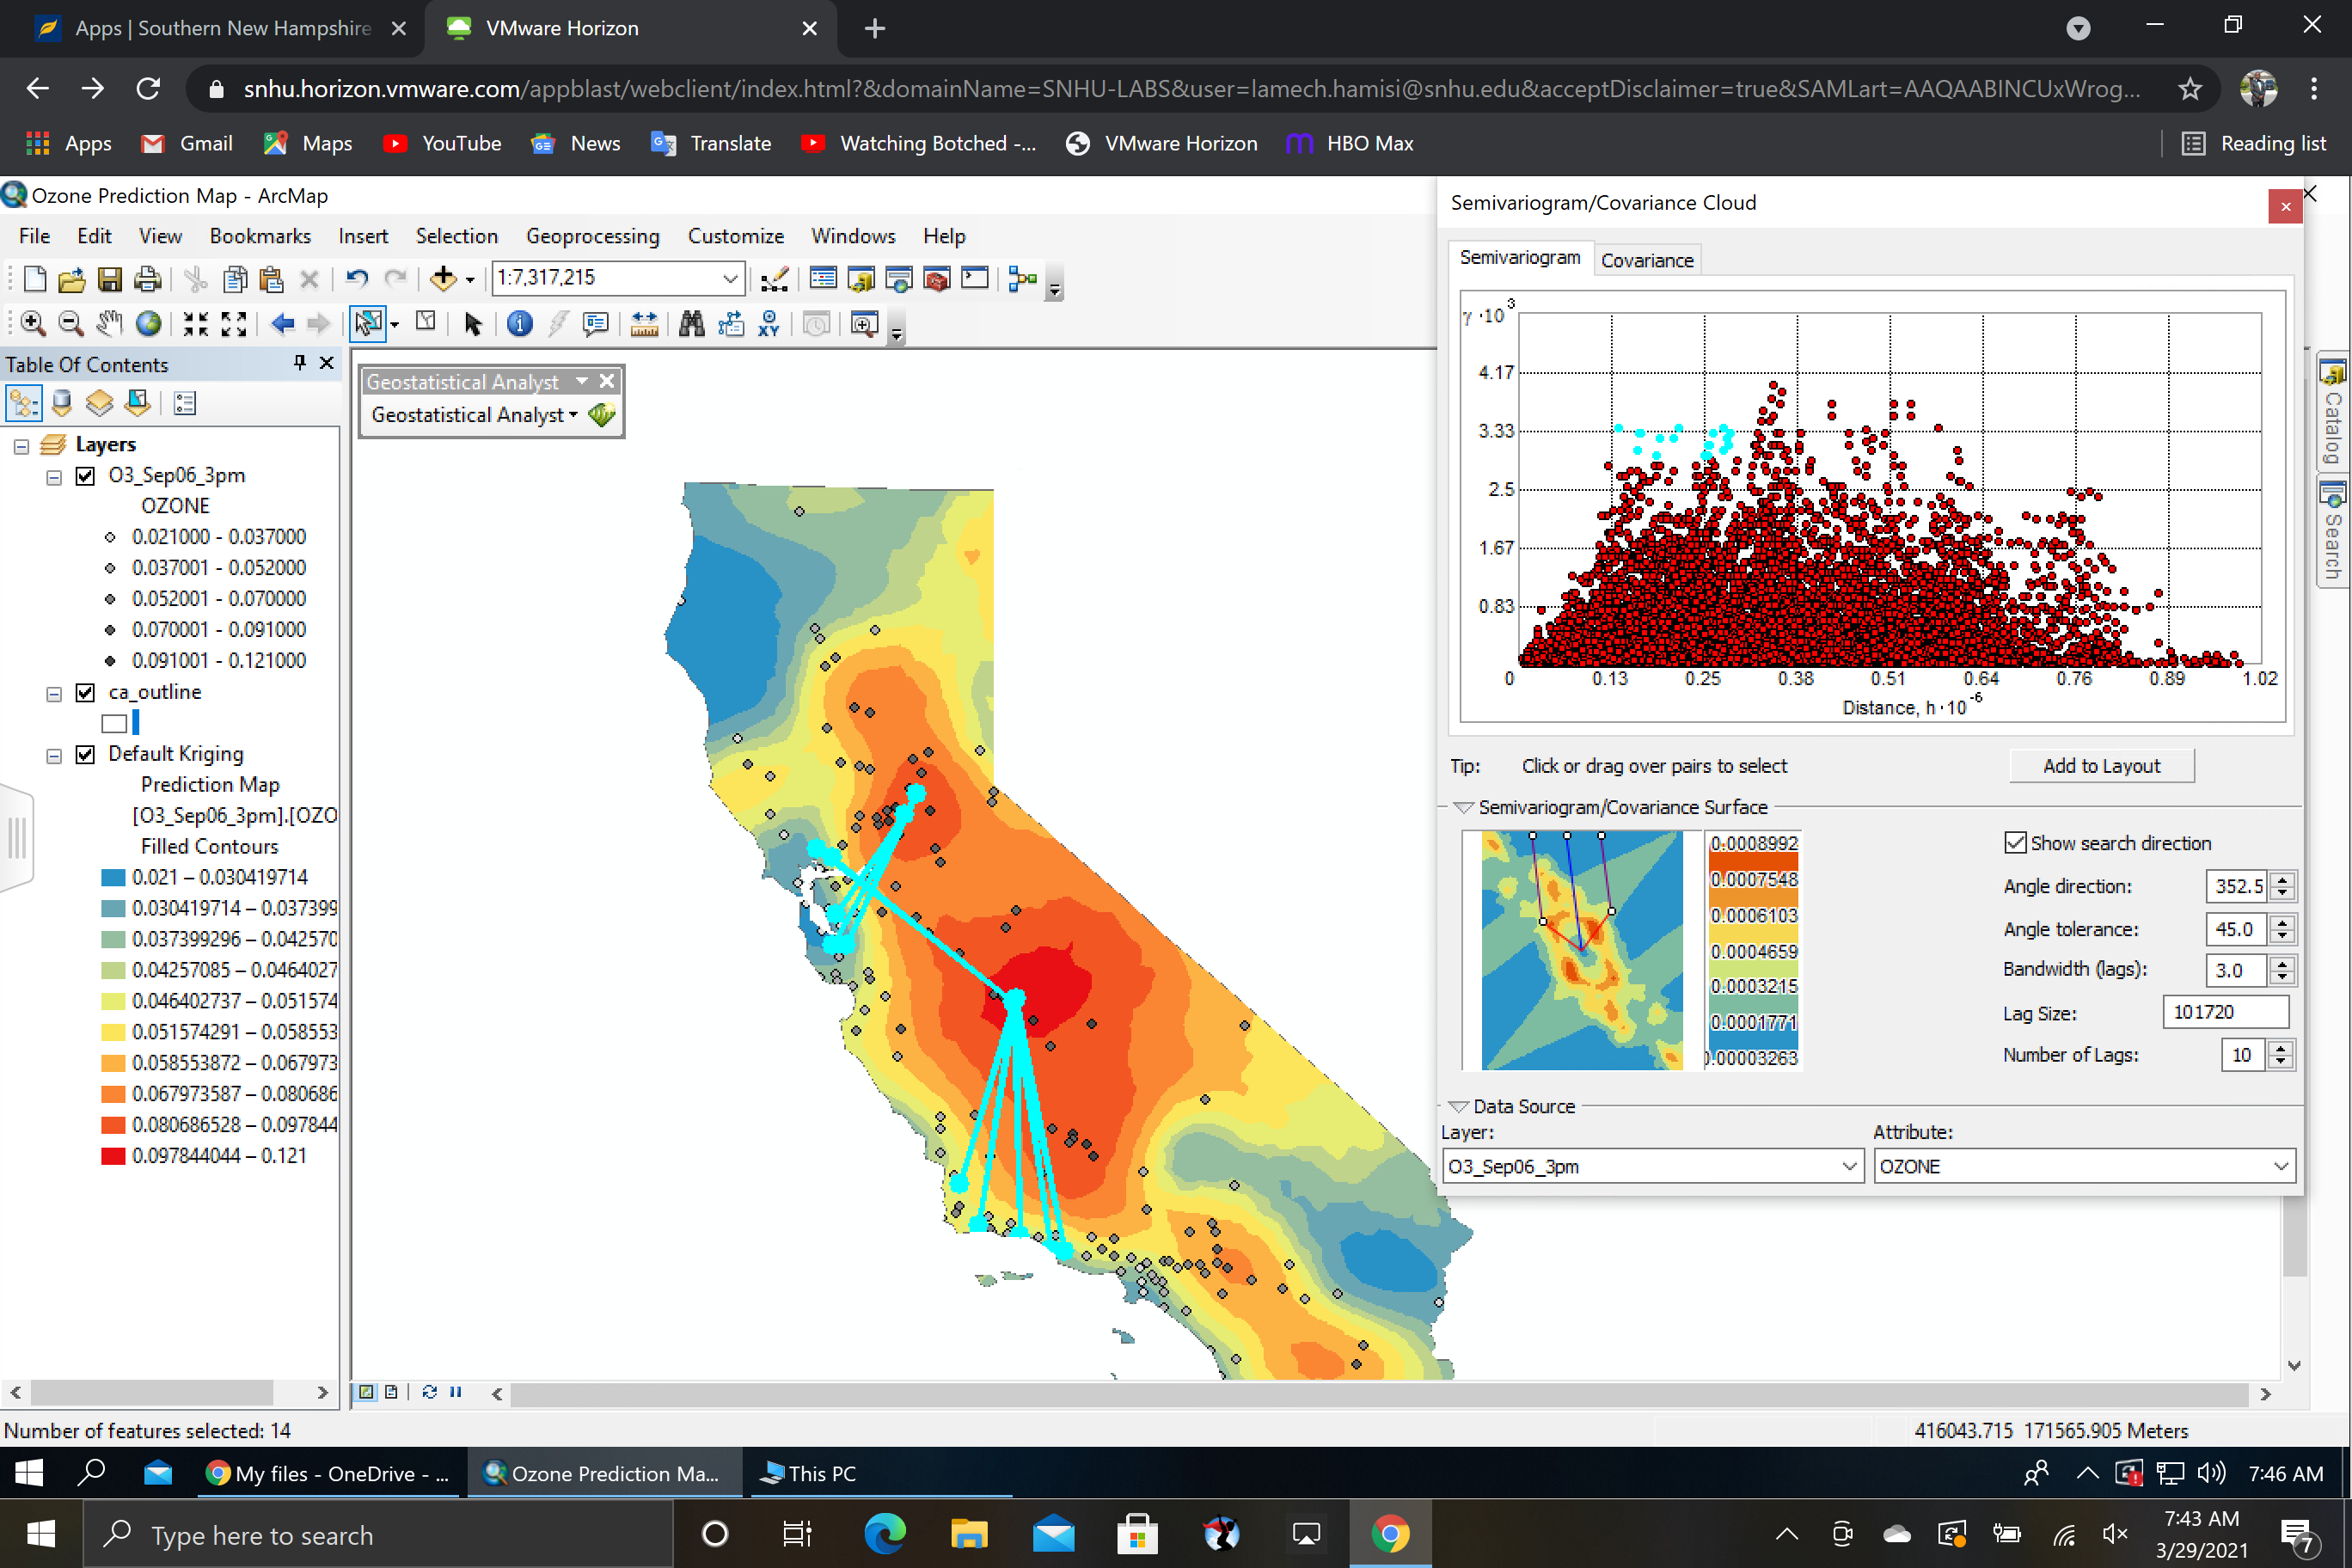Click Add to Layout button
Image resolution: width=2352 pixels, height=1568 pixels.
coord(2101,766)
